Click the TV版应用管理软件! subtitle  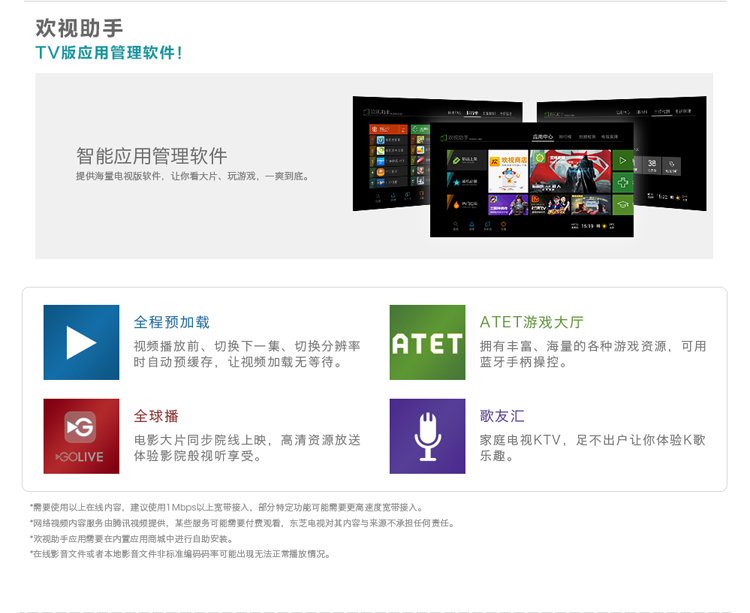pos(109,53)
